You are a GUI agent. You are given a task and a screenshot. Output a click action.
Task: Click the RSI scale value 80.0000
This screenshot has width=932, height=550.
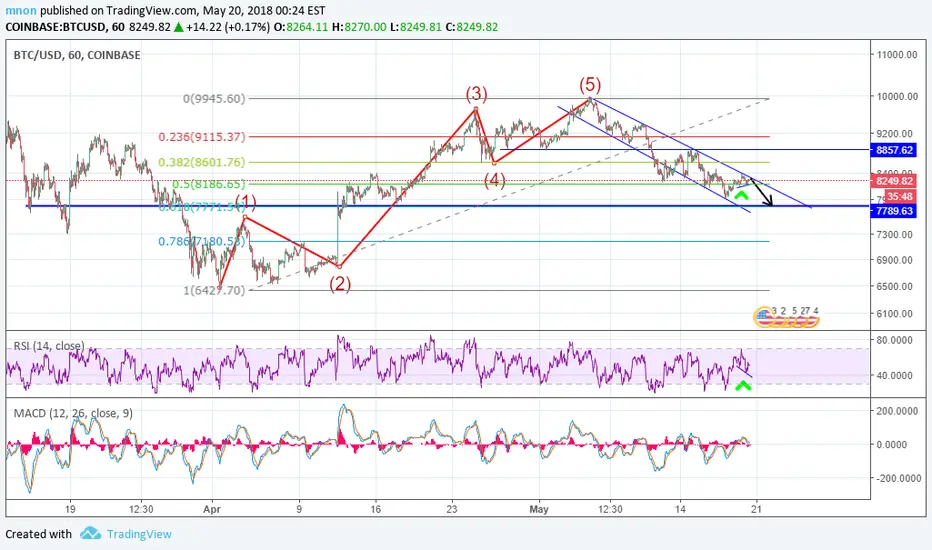pos(895,340)
